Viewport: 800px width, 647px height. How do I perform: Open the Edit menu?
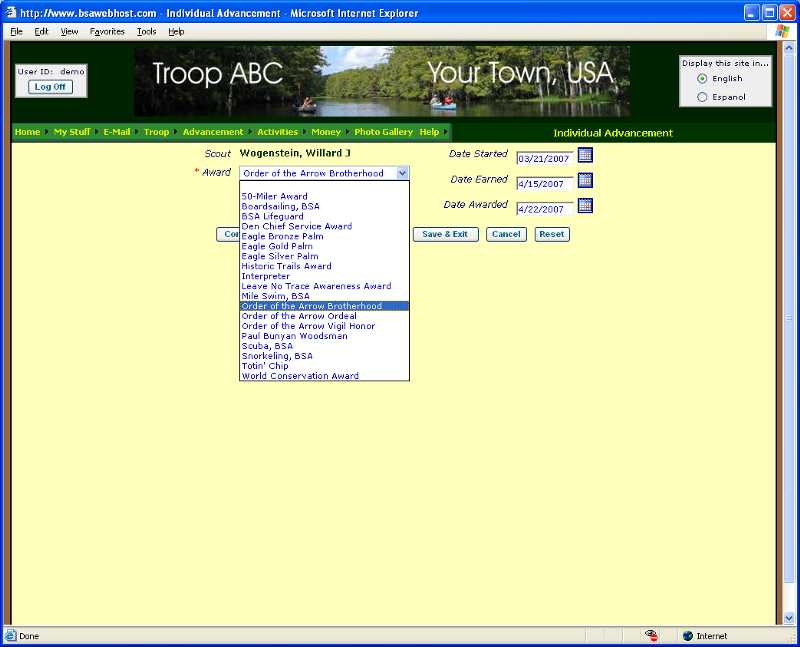click(x=41, y=32)
